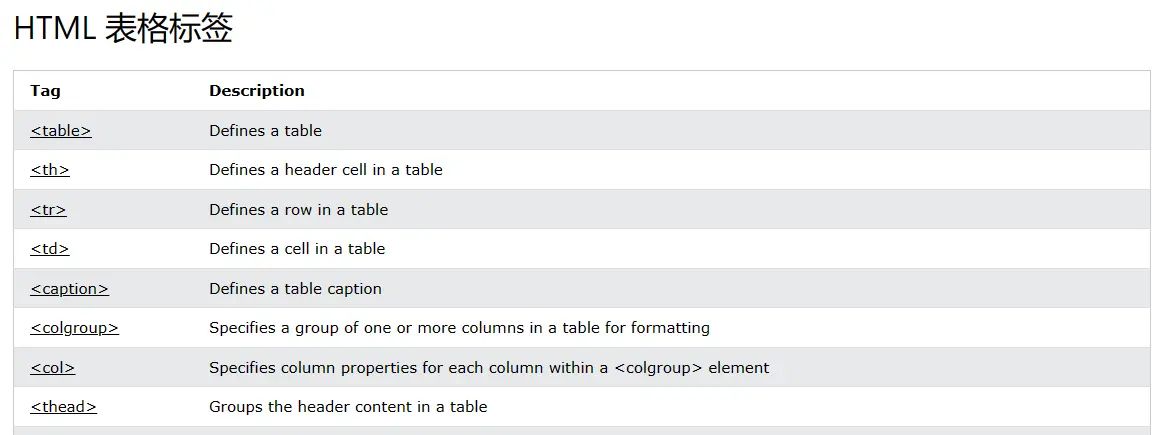Follow the <tr> tag link
Screen dimensions: 1157x435
point(48,210)
